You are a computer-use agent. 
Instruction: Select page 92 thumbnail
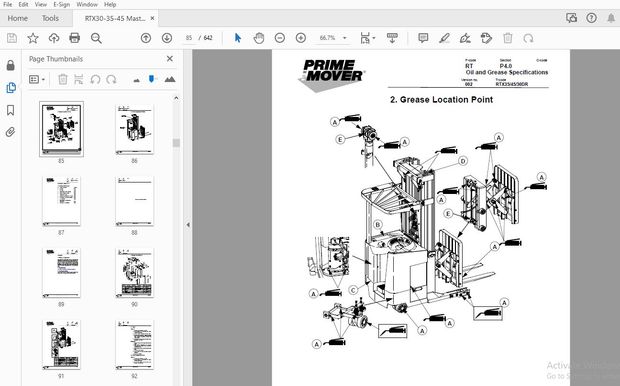(x=134, y=345)
